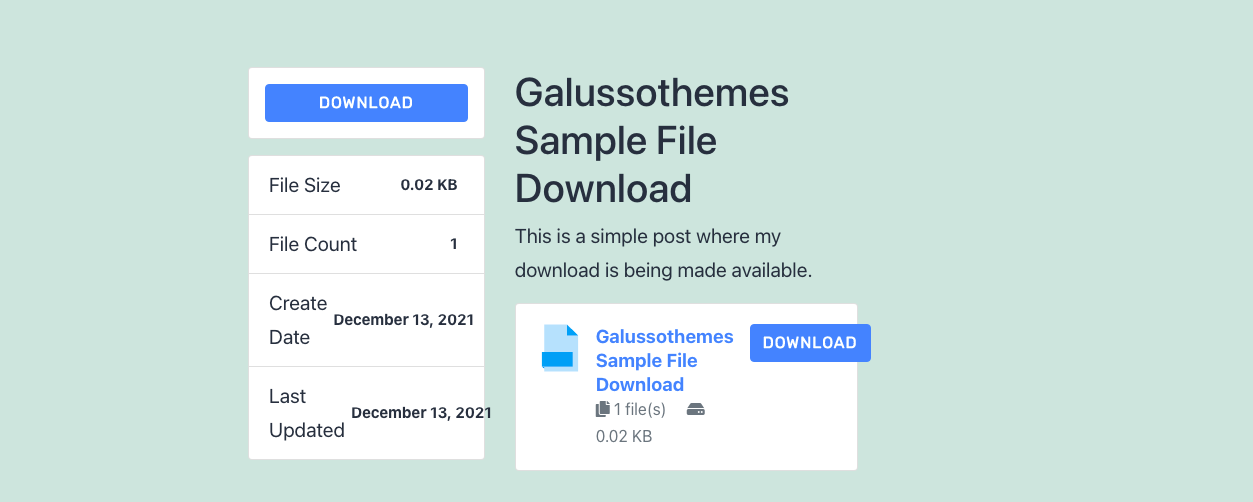The width and height of the screenshot is (1253, 502).
Task: Click the blue file type icon
Action: click(x=560, y=348)
